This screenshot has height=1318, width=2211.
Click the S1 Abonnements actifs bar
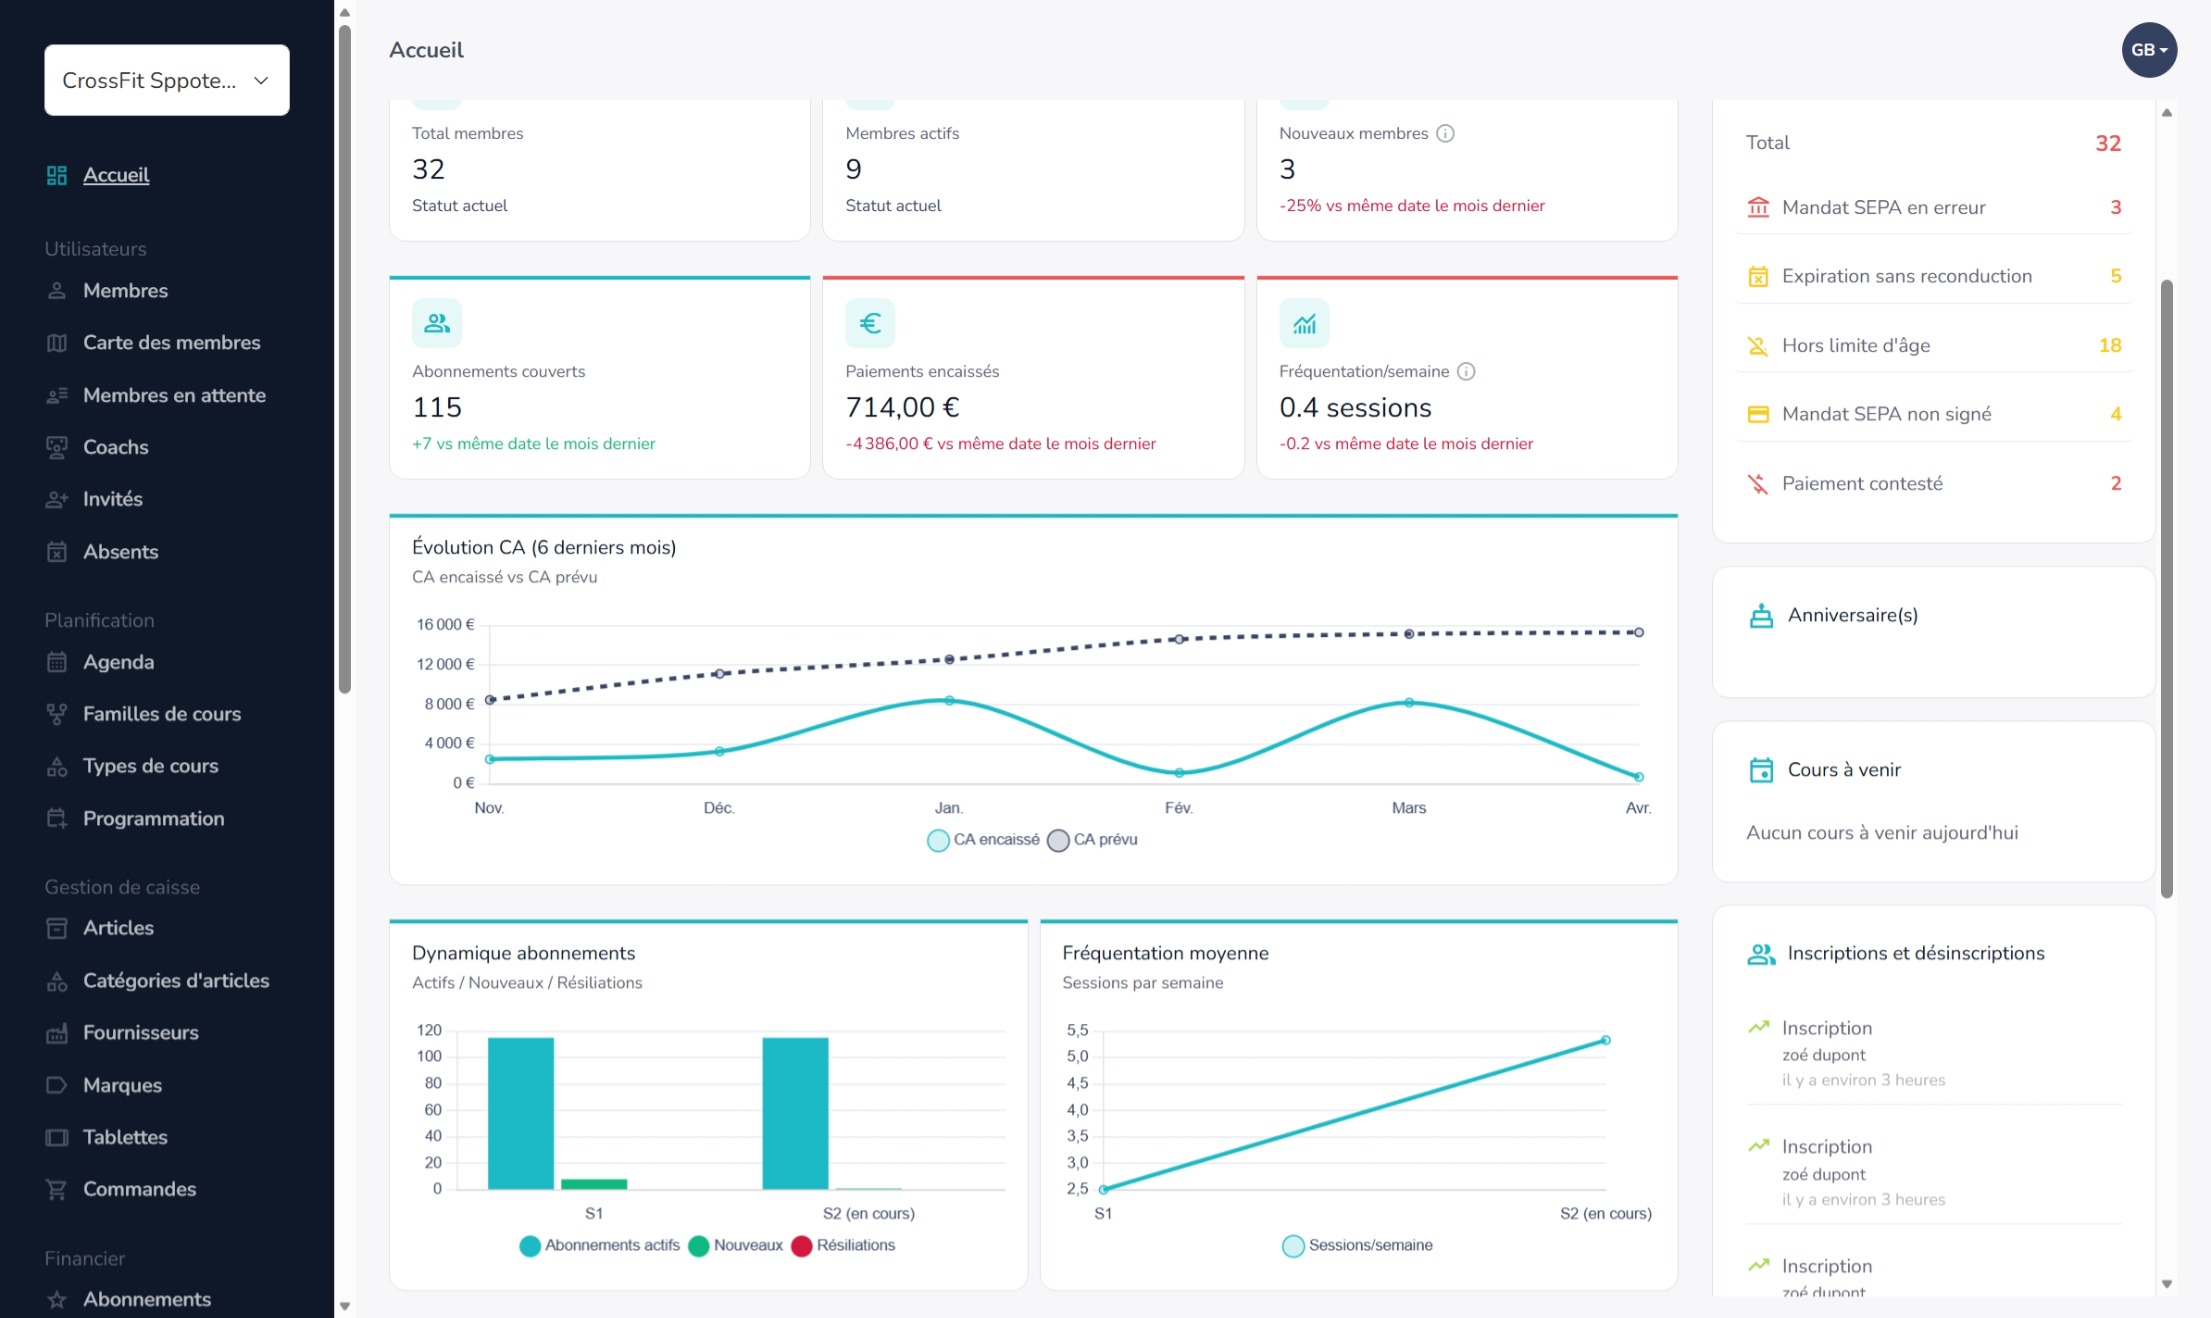point(521,1113)
